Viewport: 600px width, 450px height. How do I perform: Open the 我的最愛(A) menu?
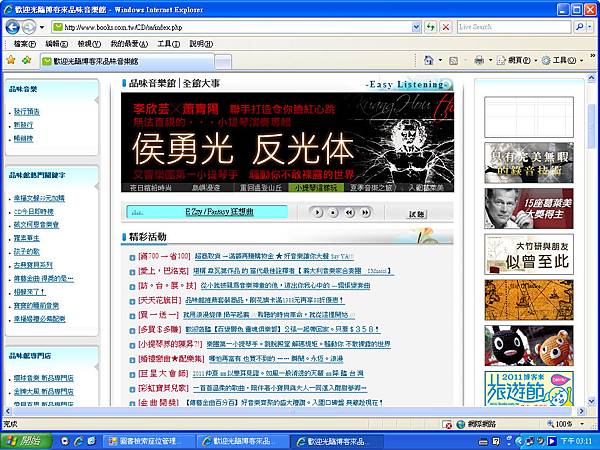(x=129, y=44)
